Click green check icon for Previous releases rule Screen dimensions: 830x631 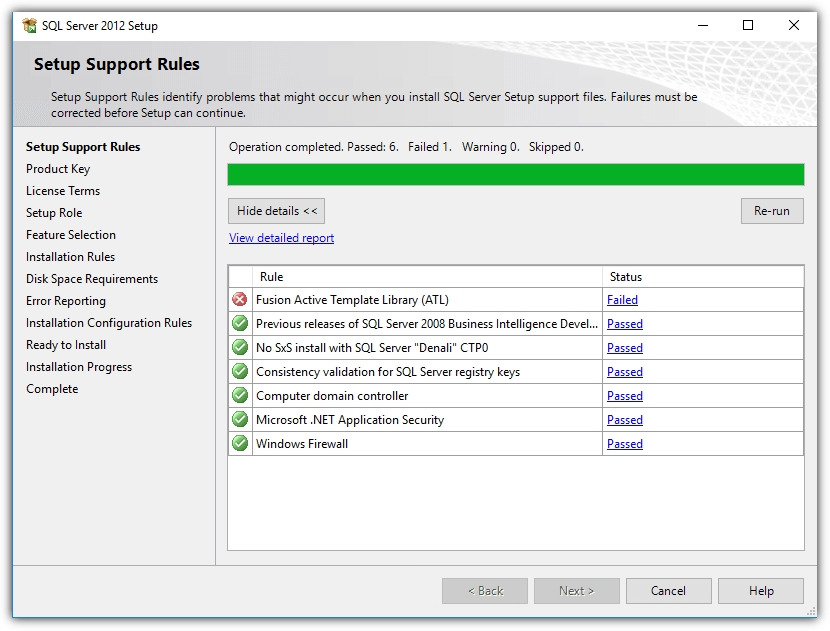pyautogui.click(x=240, y=323)
